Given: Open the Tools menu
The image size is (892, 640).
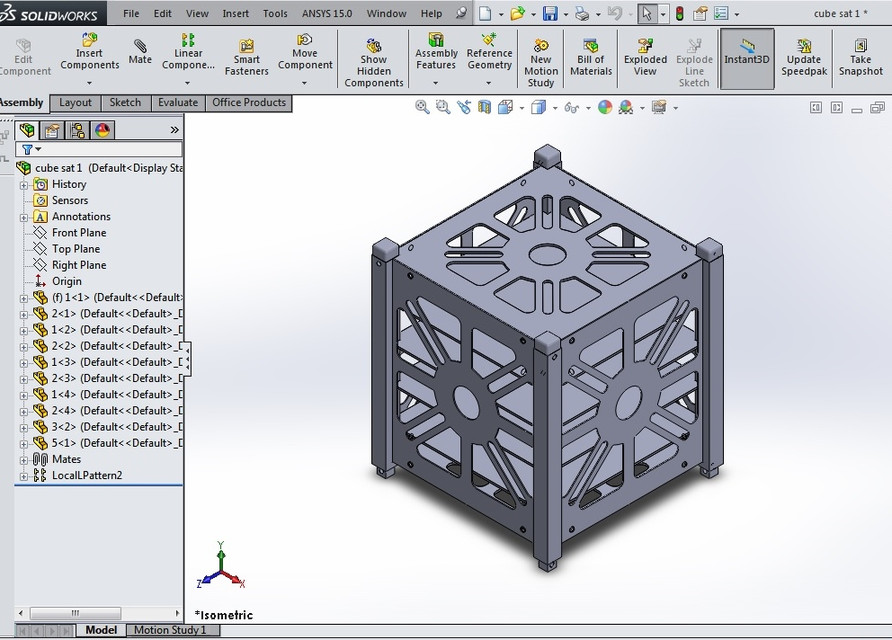Looking at the screenshot, I should point(275,13).
